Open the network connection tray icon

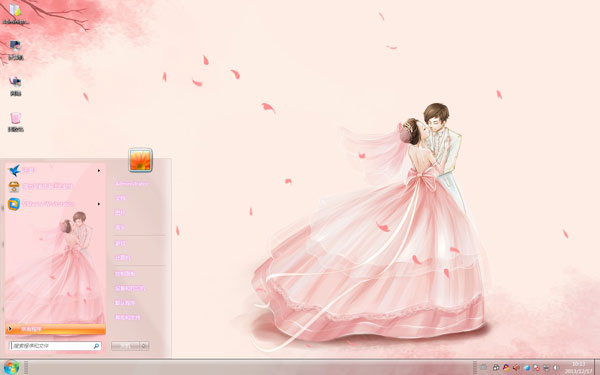pyautogui.click(x=546, y=368)
